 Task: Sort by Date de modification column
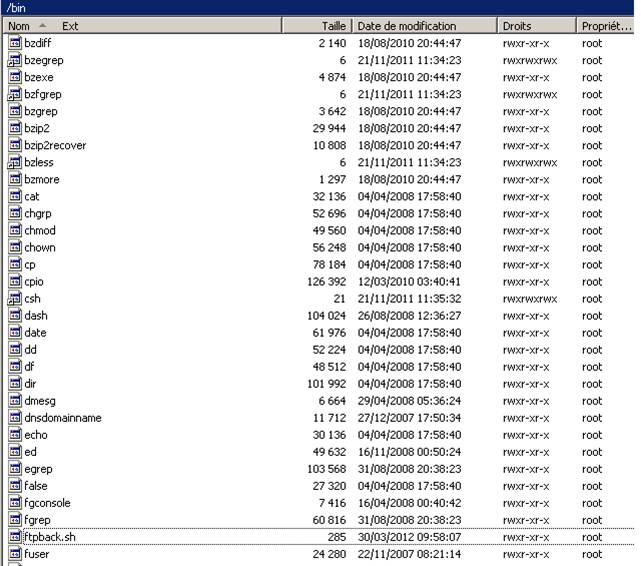407,25
